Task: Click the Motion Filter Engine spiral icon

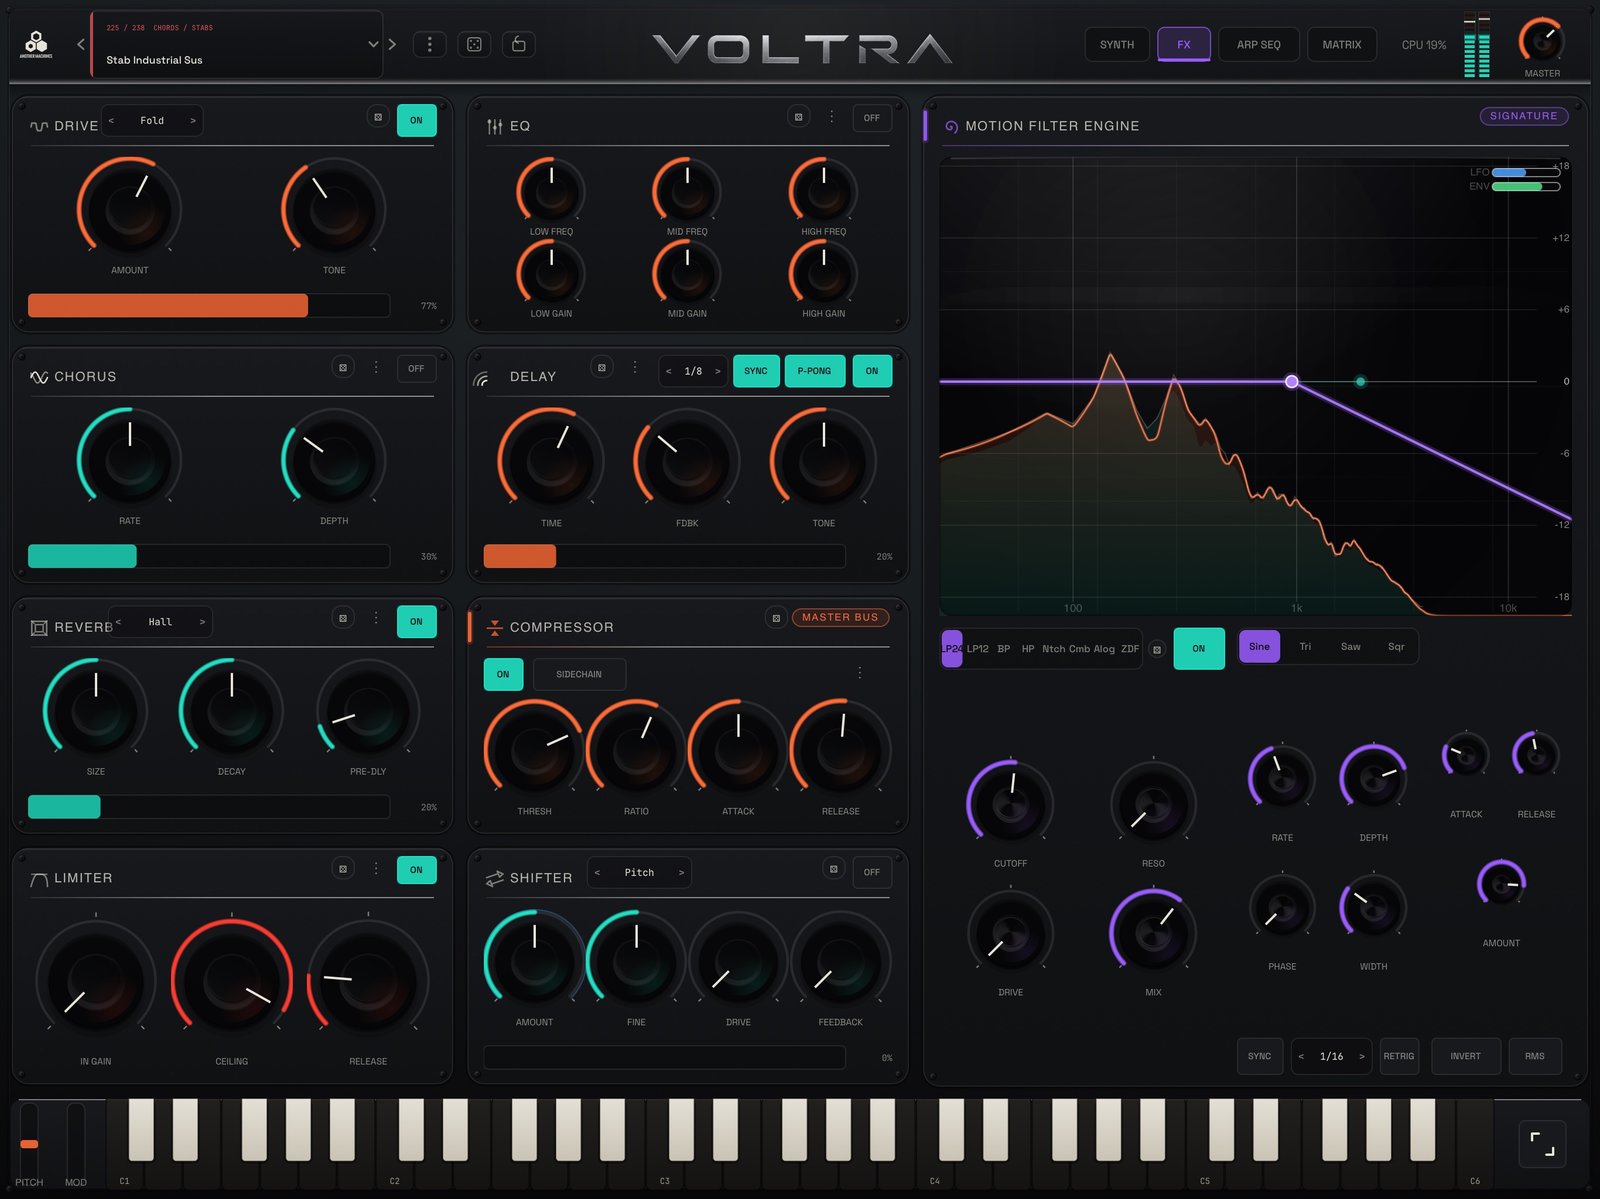Action: pos(951,126)
